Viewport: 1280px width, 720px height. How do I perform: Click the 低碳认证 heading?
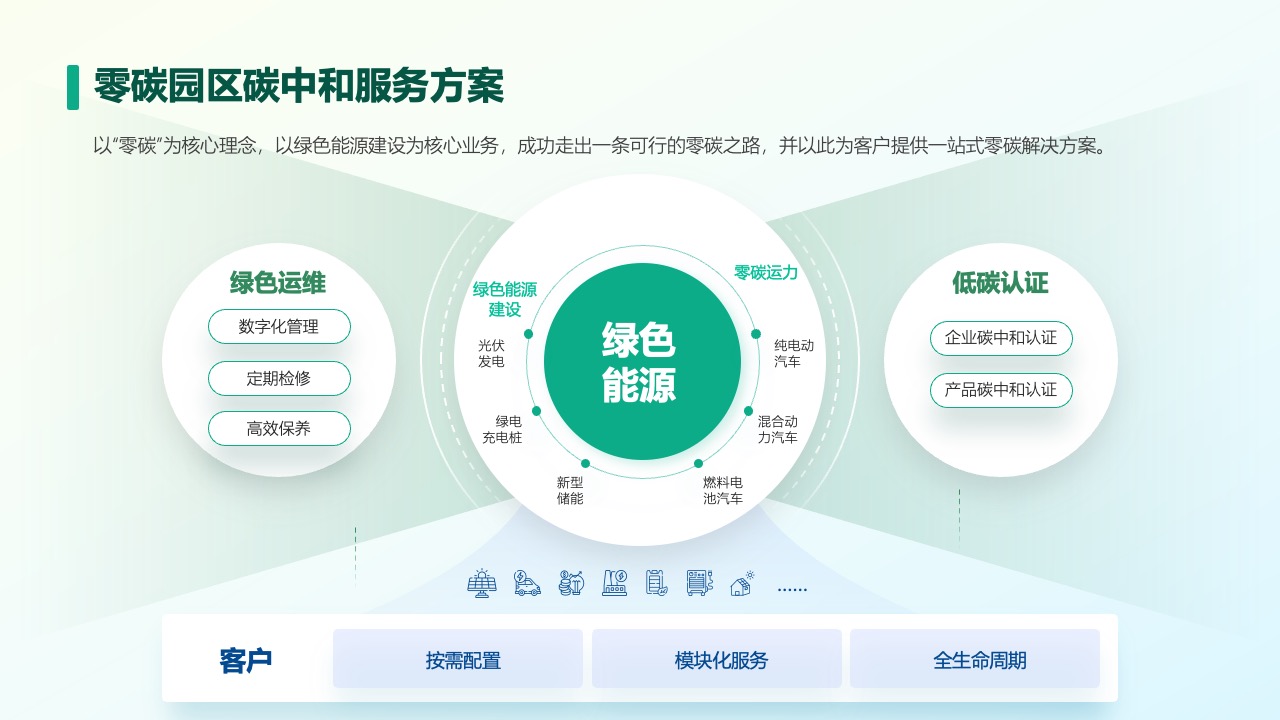tap(1000, 283)
